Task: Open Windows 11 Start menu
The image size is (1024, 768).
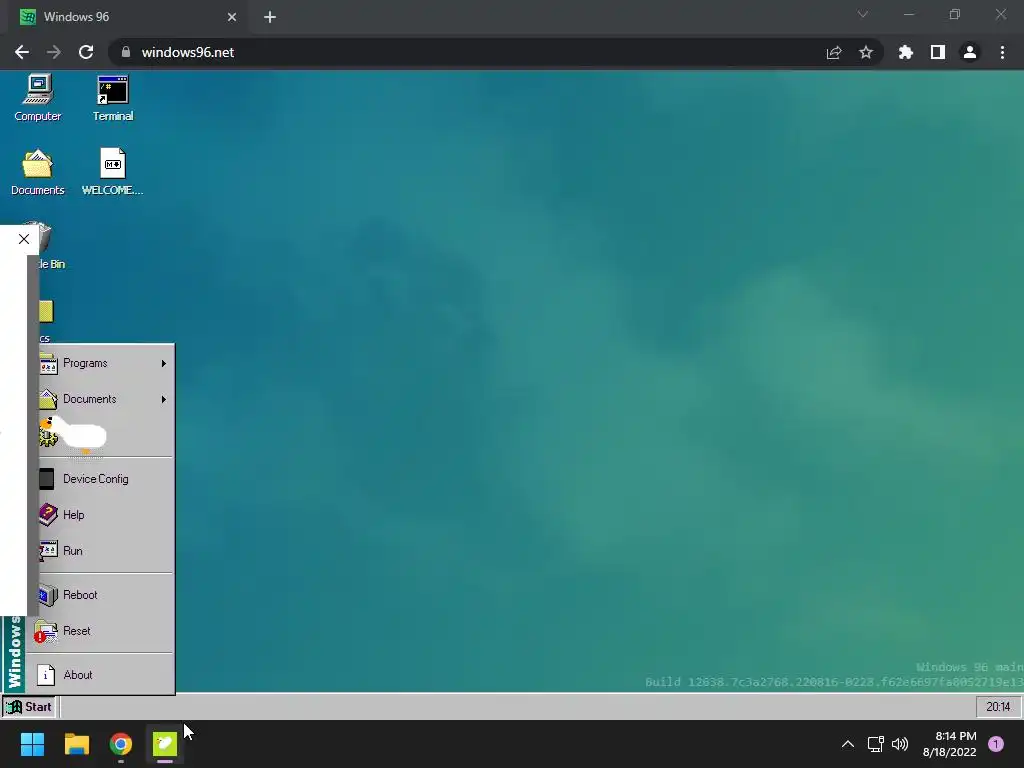Action: (x=32, y=744)
